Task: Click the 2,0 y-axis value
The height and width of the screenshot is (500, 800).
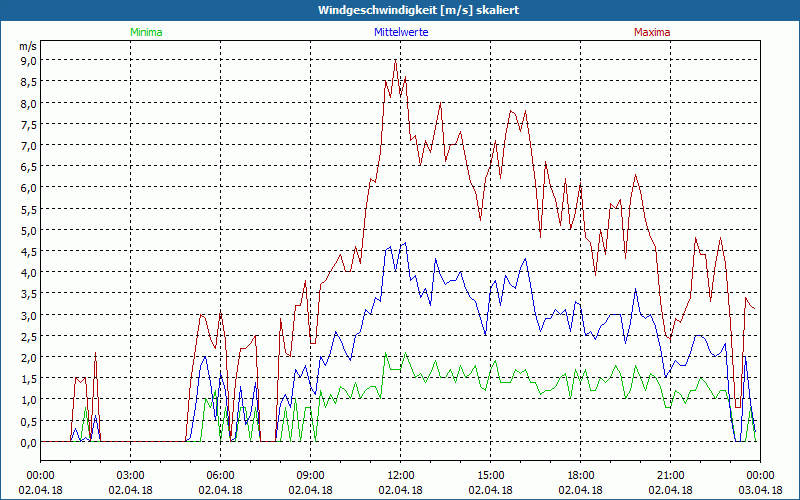Action: tap(28, 358)
